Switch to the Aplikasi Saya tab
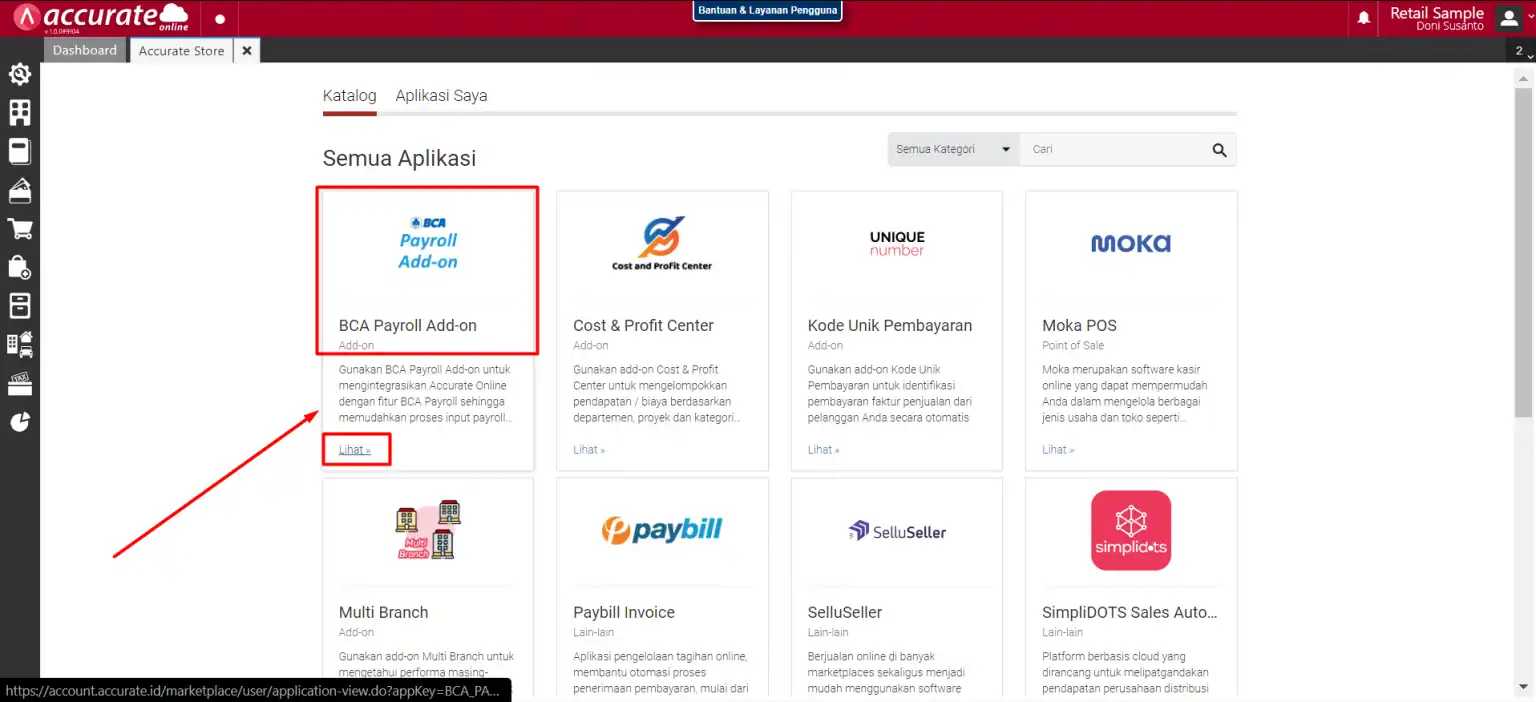Image resolution: width=1536 pixels, height=702 pixels. pyautogui.click(x=441, y=95)
